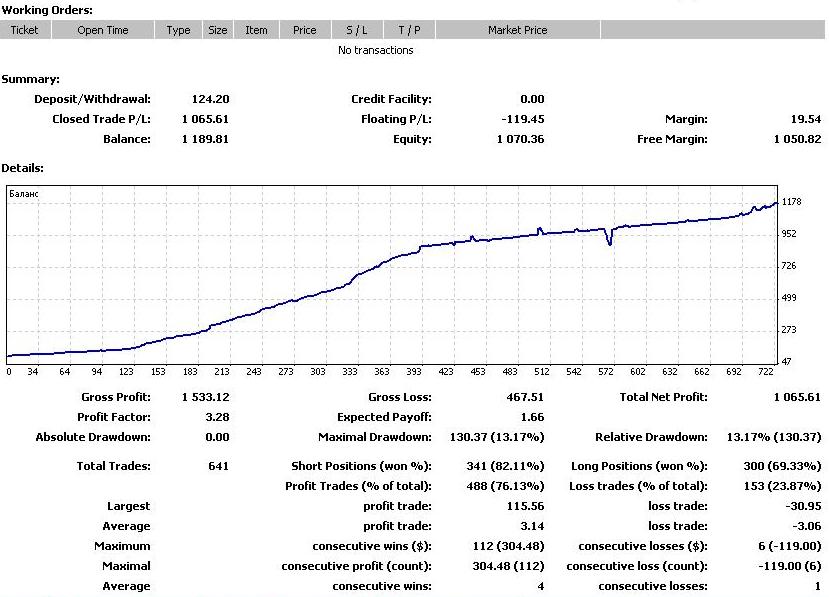This screenshot has width=829, height=597.
Task: Click the Expected Payoff value 1.66
Action: [x=532, y=417]
